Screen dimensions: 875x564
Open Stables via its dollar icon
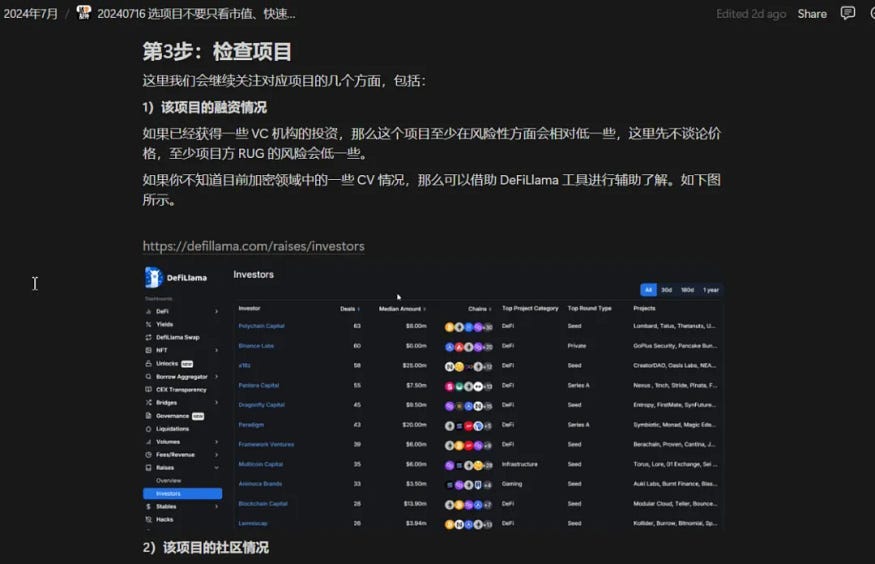148,507
